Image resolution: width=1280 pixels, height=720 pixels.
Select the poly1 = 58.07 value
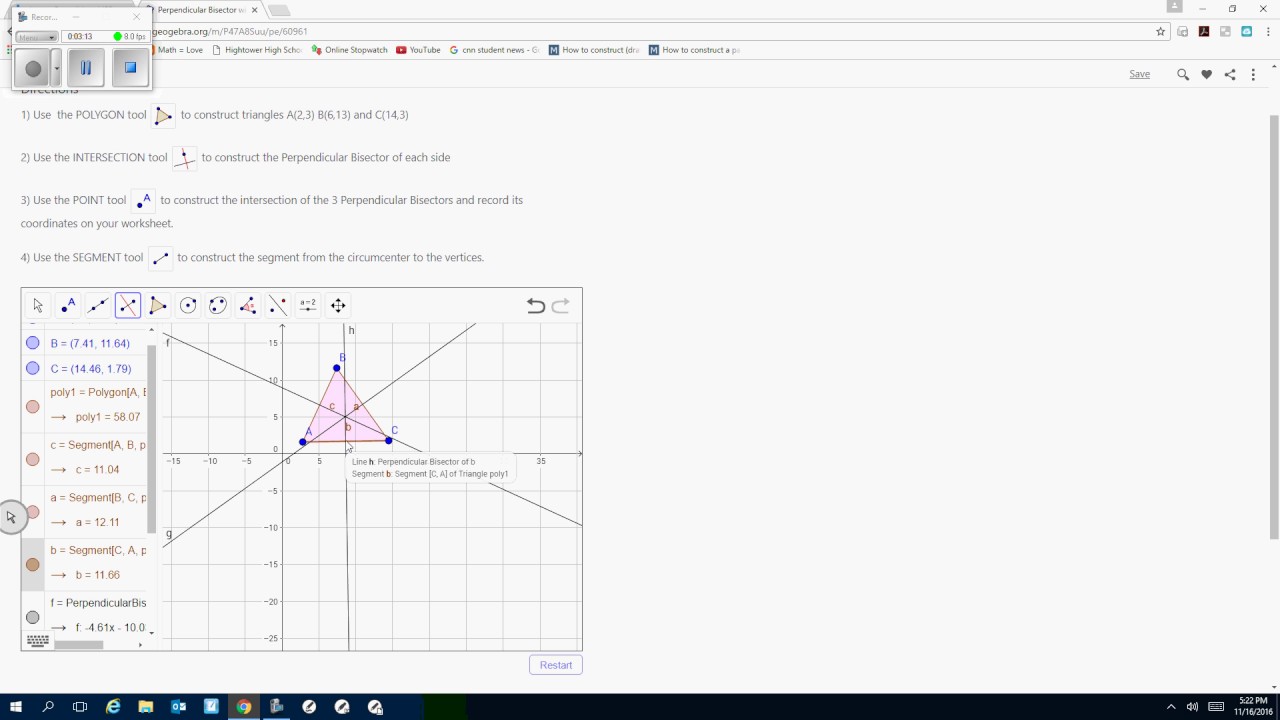coord(108,417)
